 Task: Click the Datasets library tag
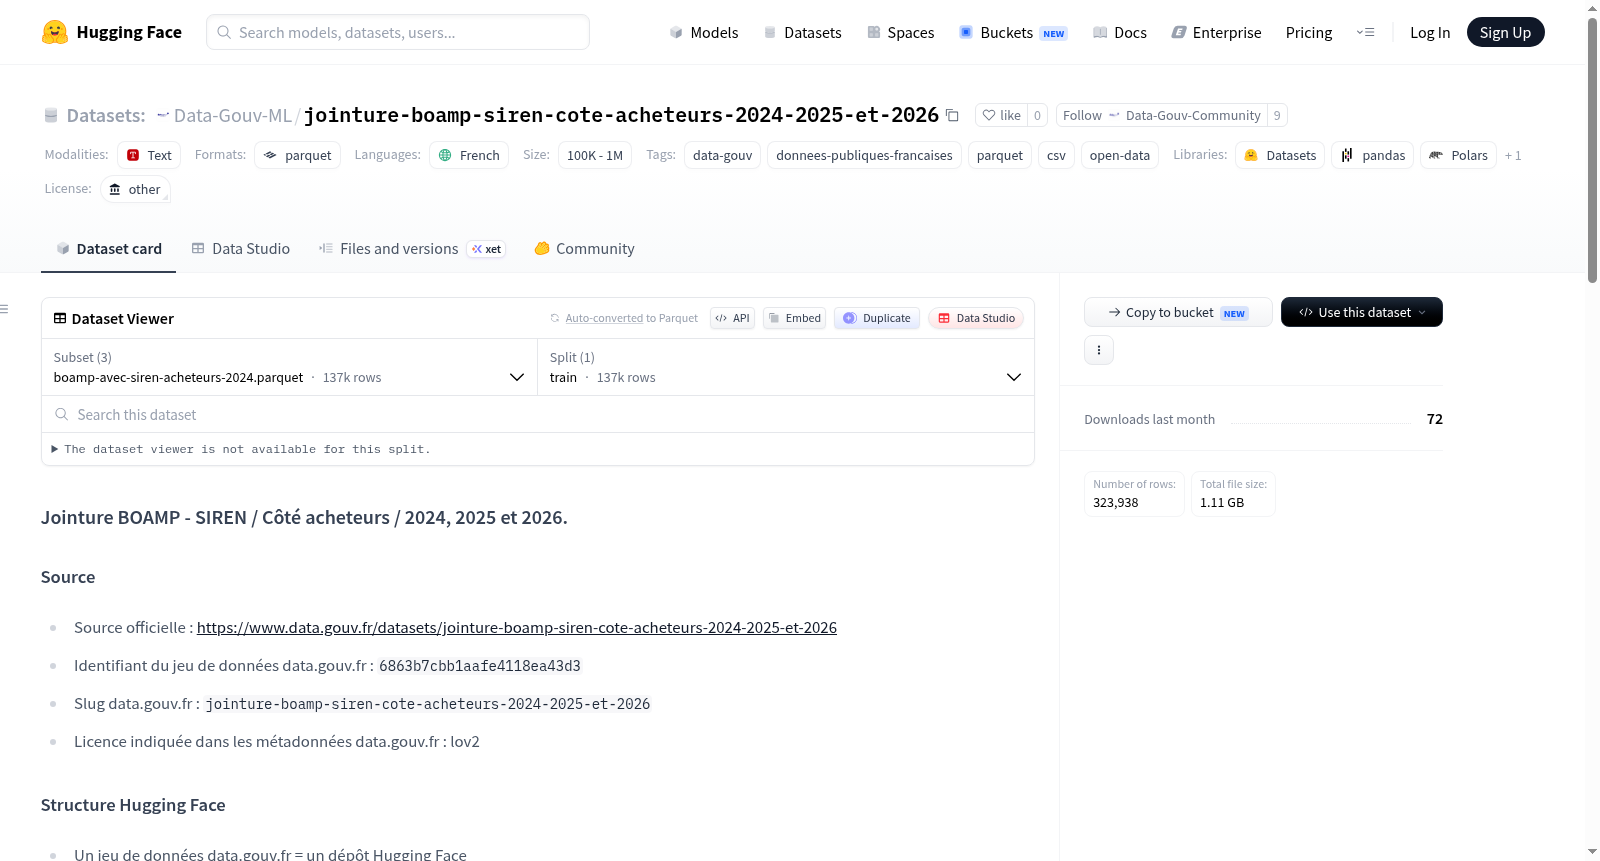coord(1280,155)
